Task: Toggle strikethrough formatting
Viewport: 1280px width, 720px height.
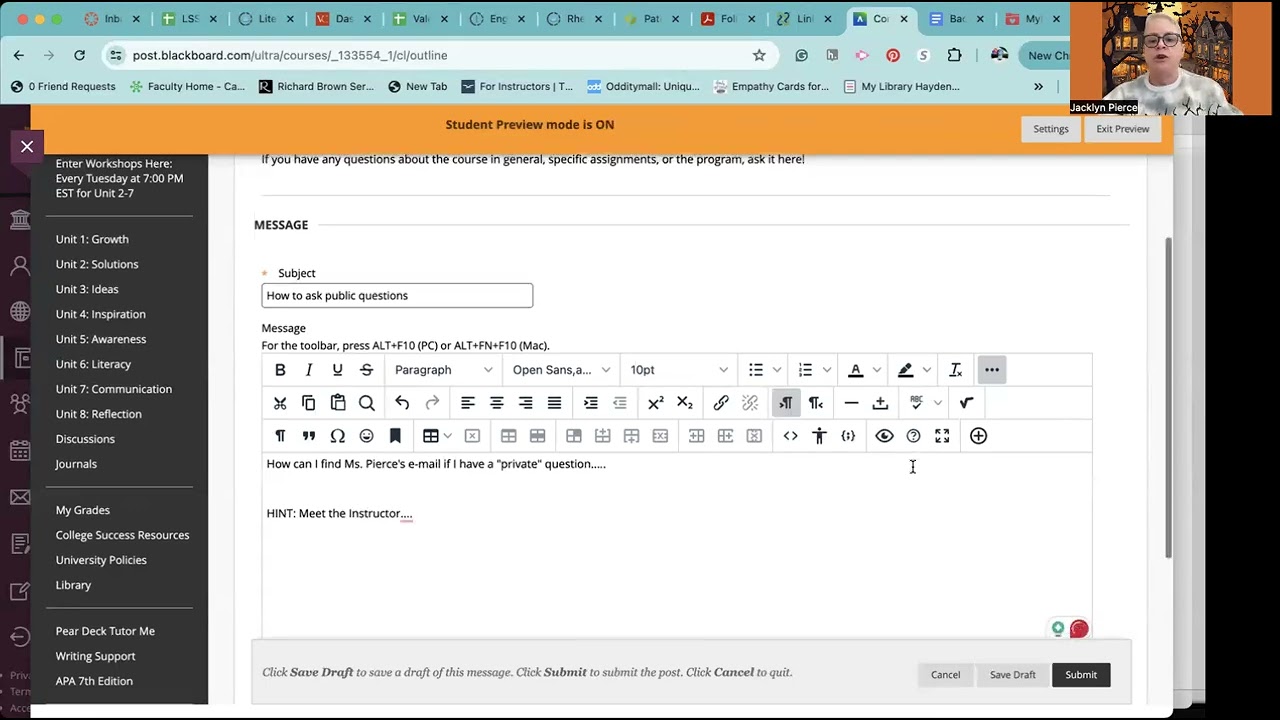Action: click(x=366, y=370)
